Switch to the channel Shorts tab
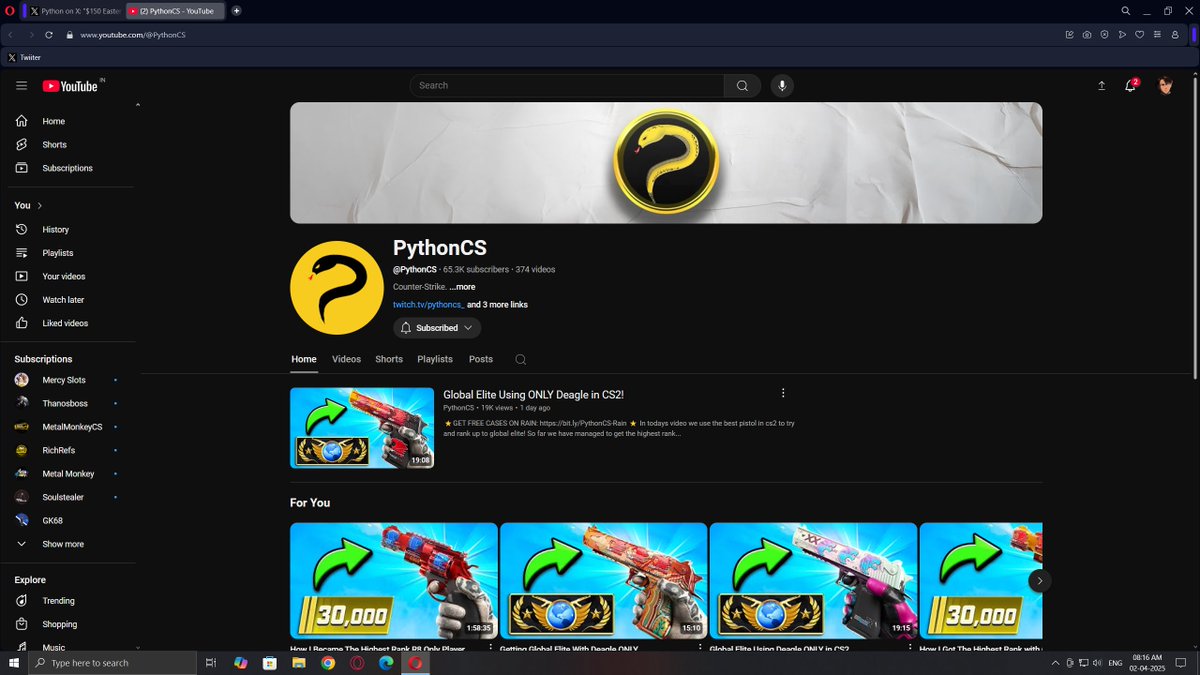The height and width of the screenshot is (675, 1200). tap(389, 359)
